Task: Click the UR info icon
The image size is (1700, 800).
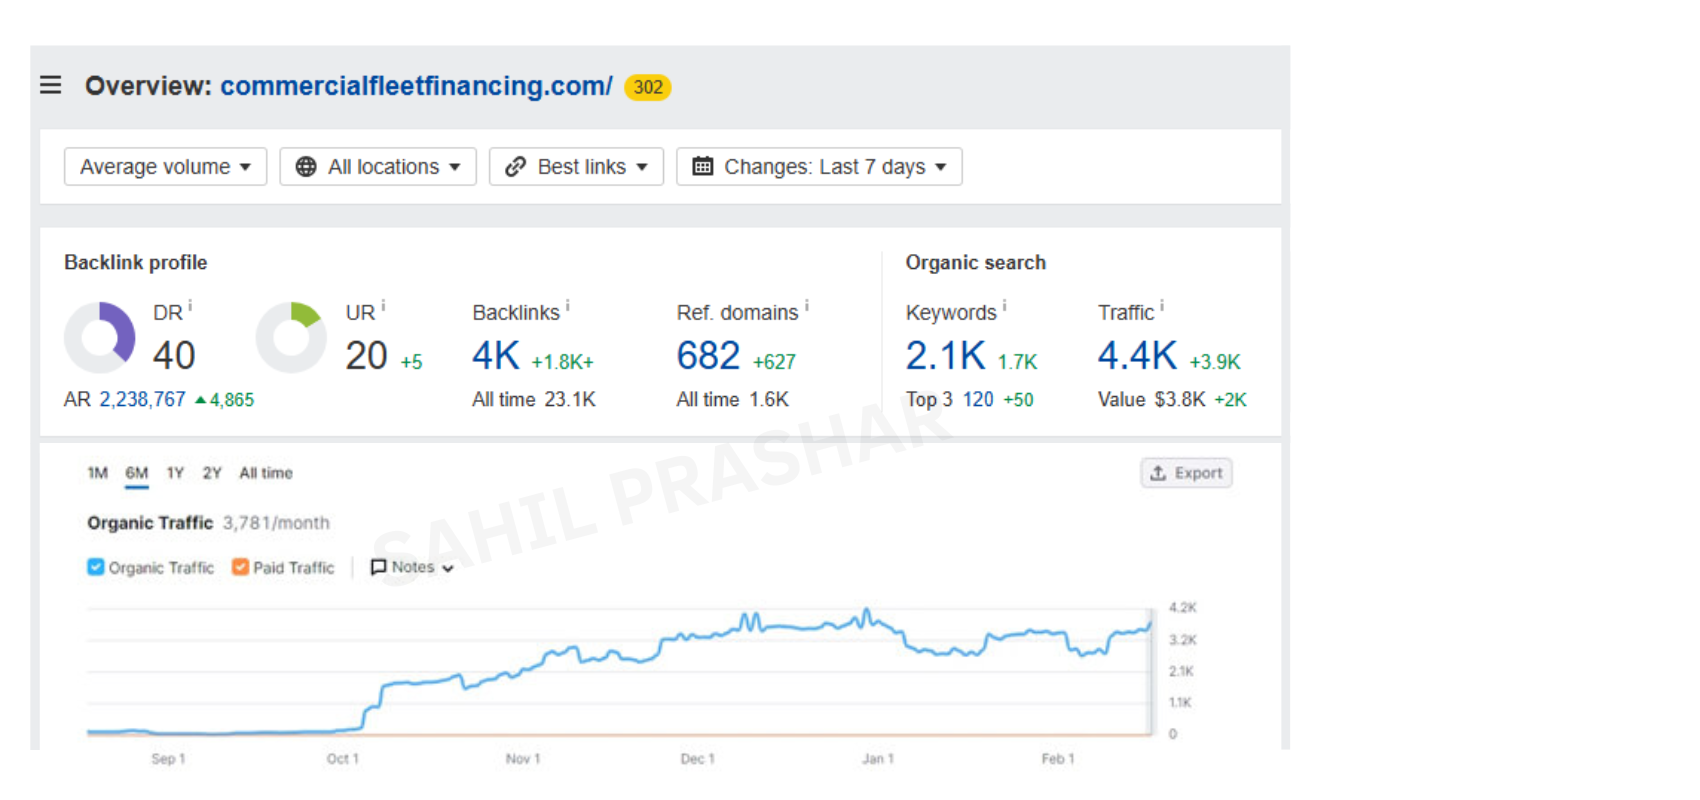Action: tap(383, 306)
